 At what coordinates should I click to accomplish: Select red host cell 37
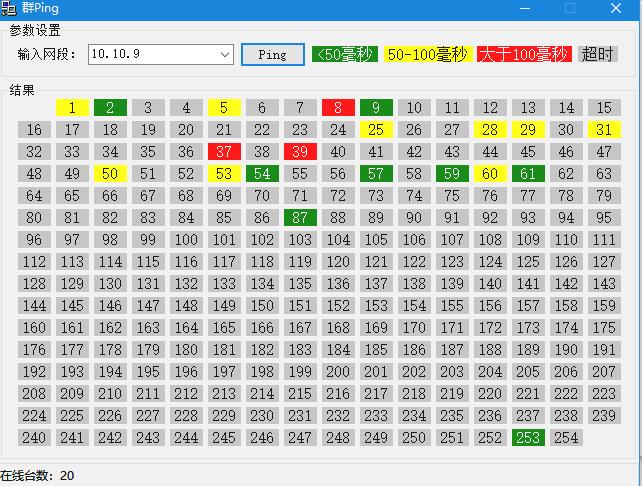[224, 152]
